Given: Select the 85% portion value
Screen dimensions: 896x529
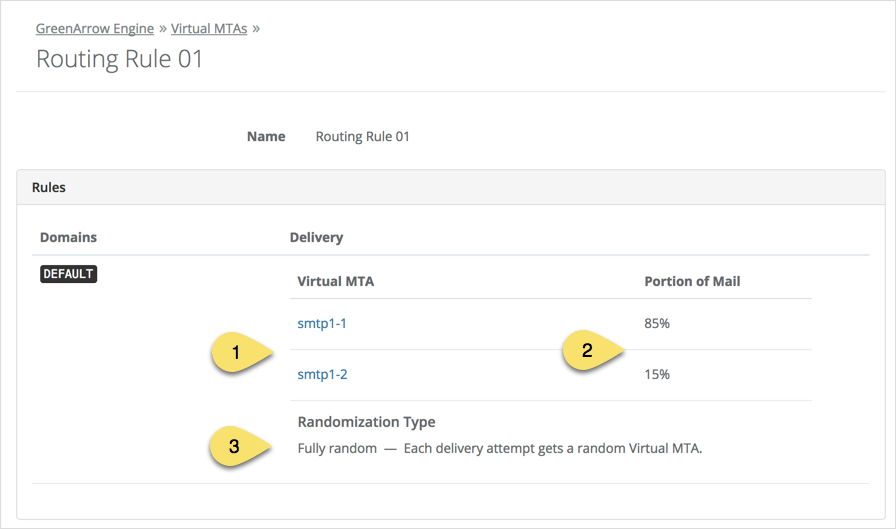Looking at the screenshot, I should coord(657,324).
